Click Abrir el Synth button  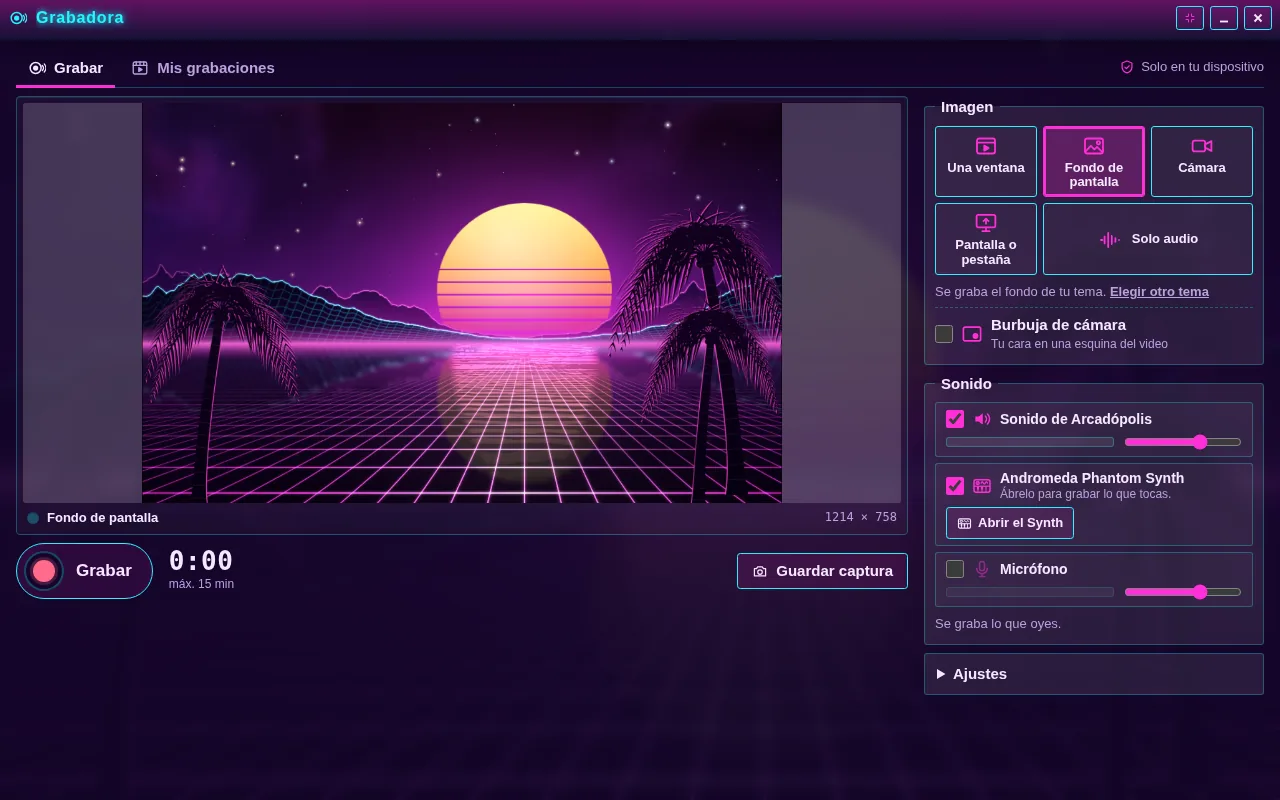(x=1010, y=523)
